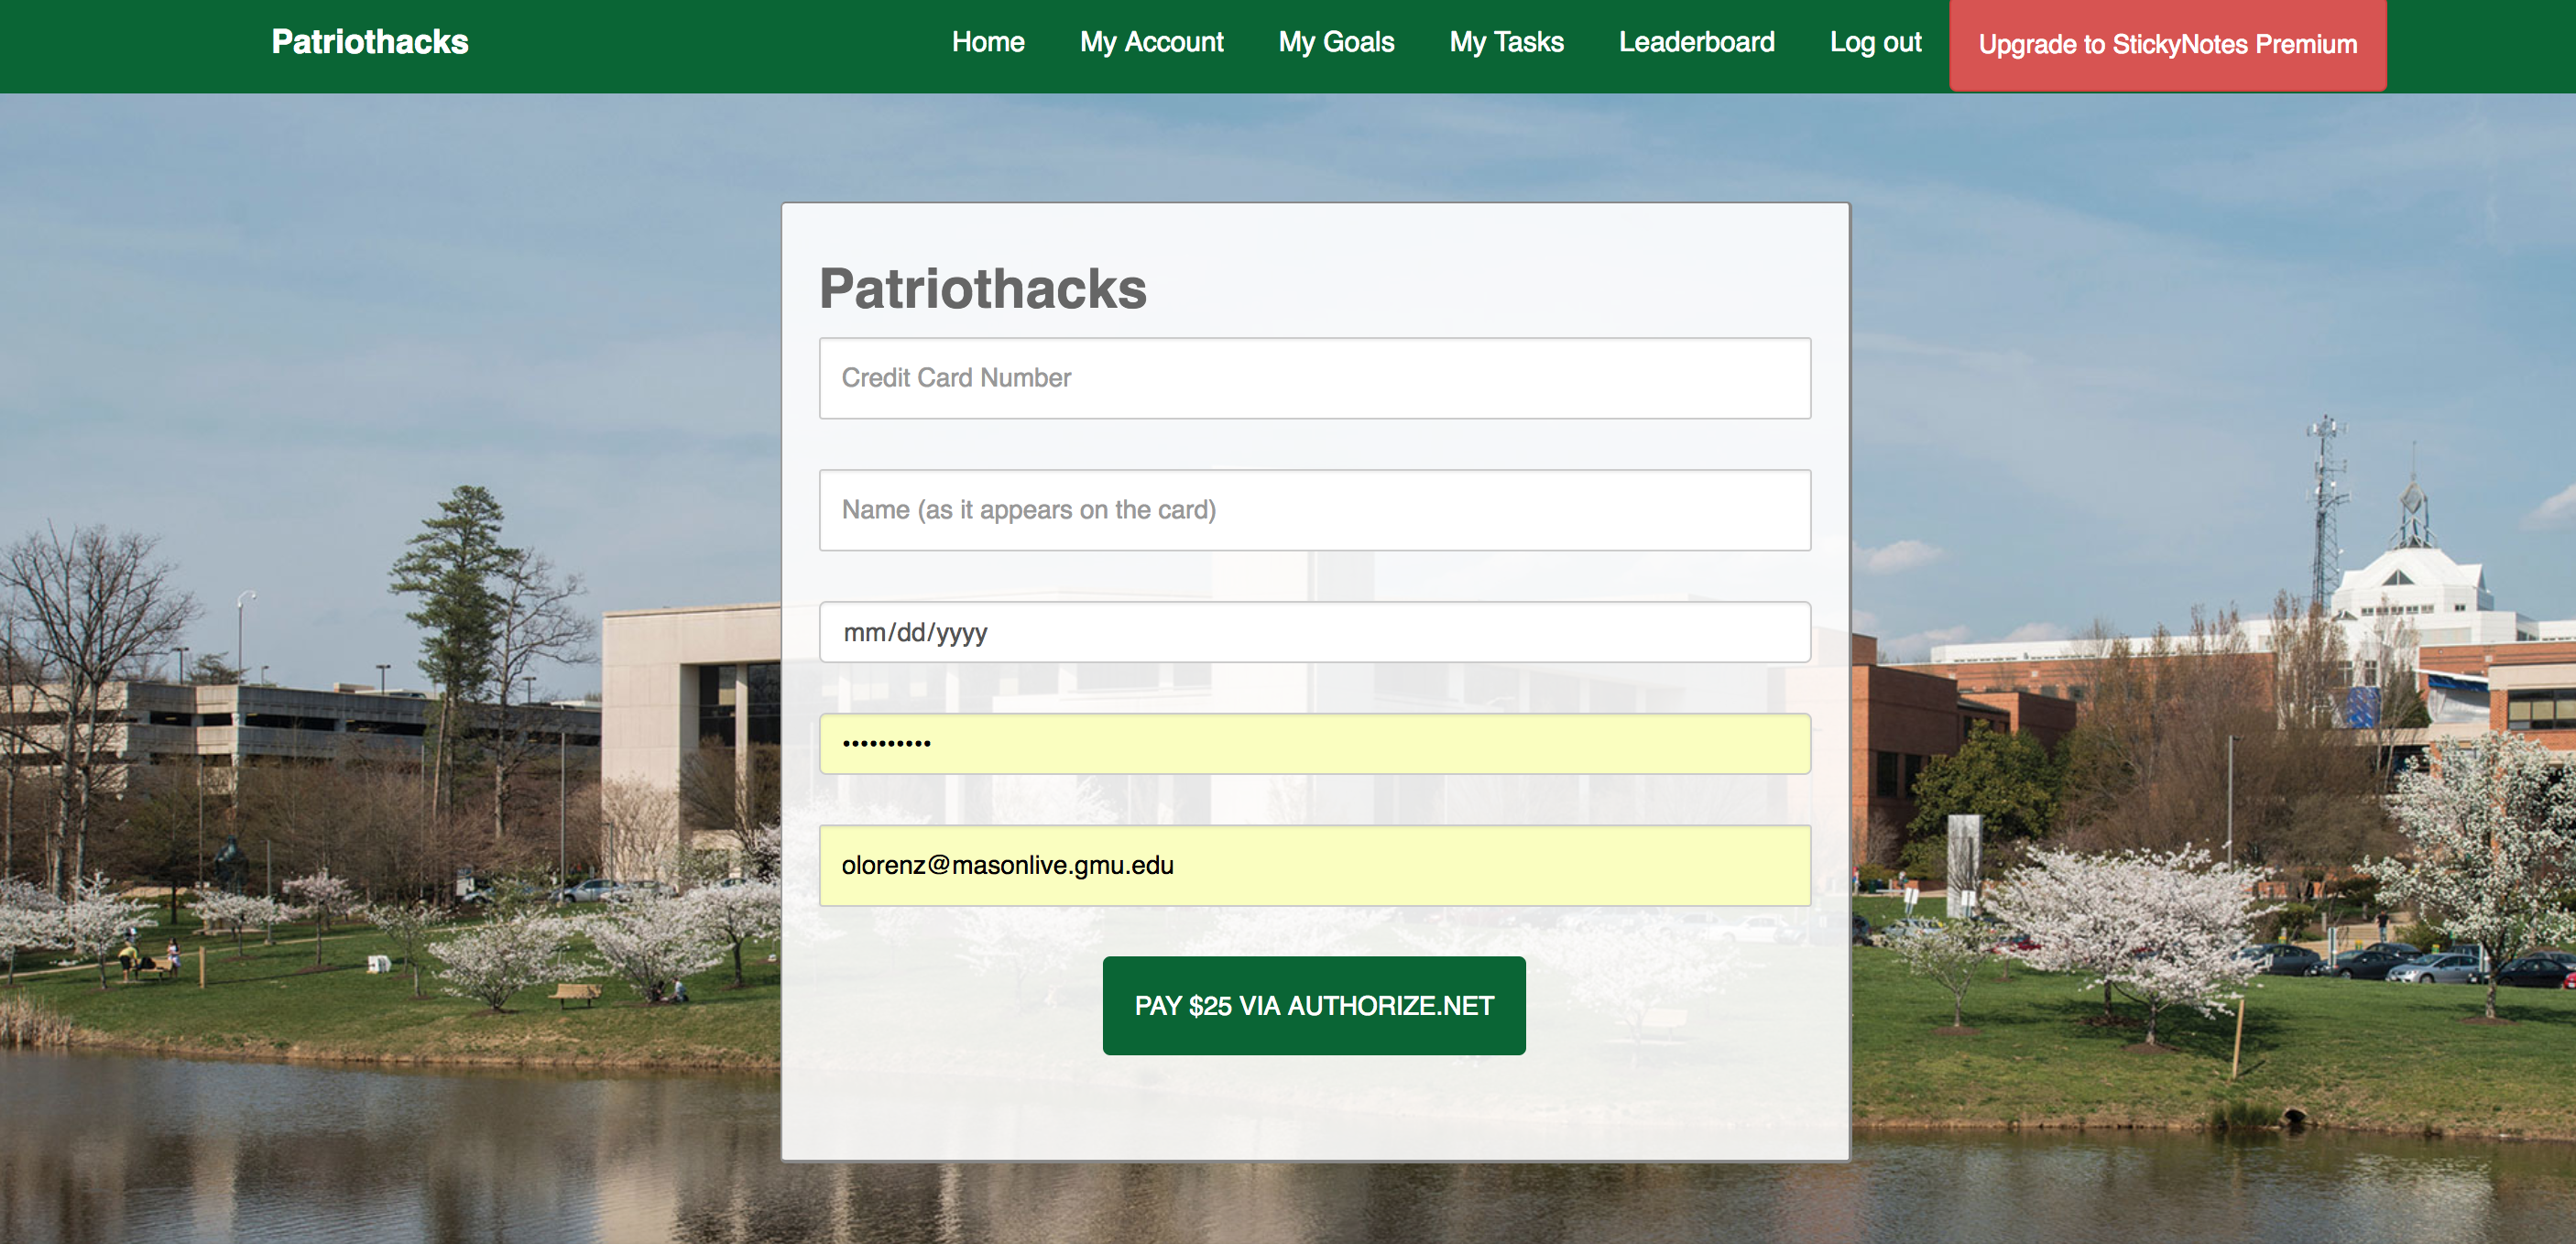
Task: Select the month segment of date field
Action: [863, 633]
